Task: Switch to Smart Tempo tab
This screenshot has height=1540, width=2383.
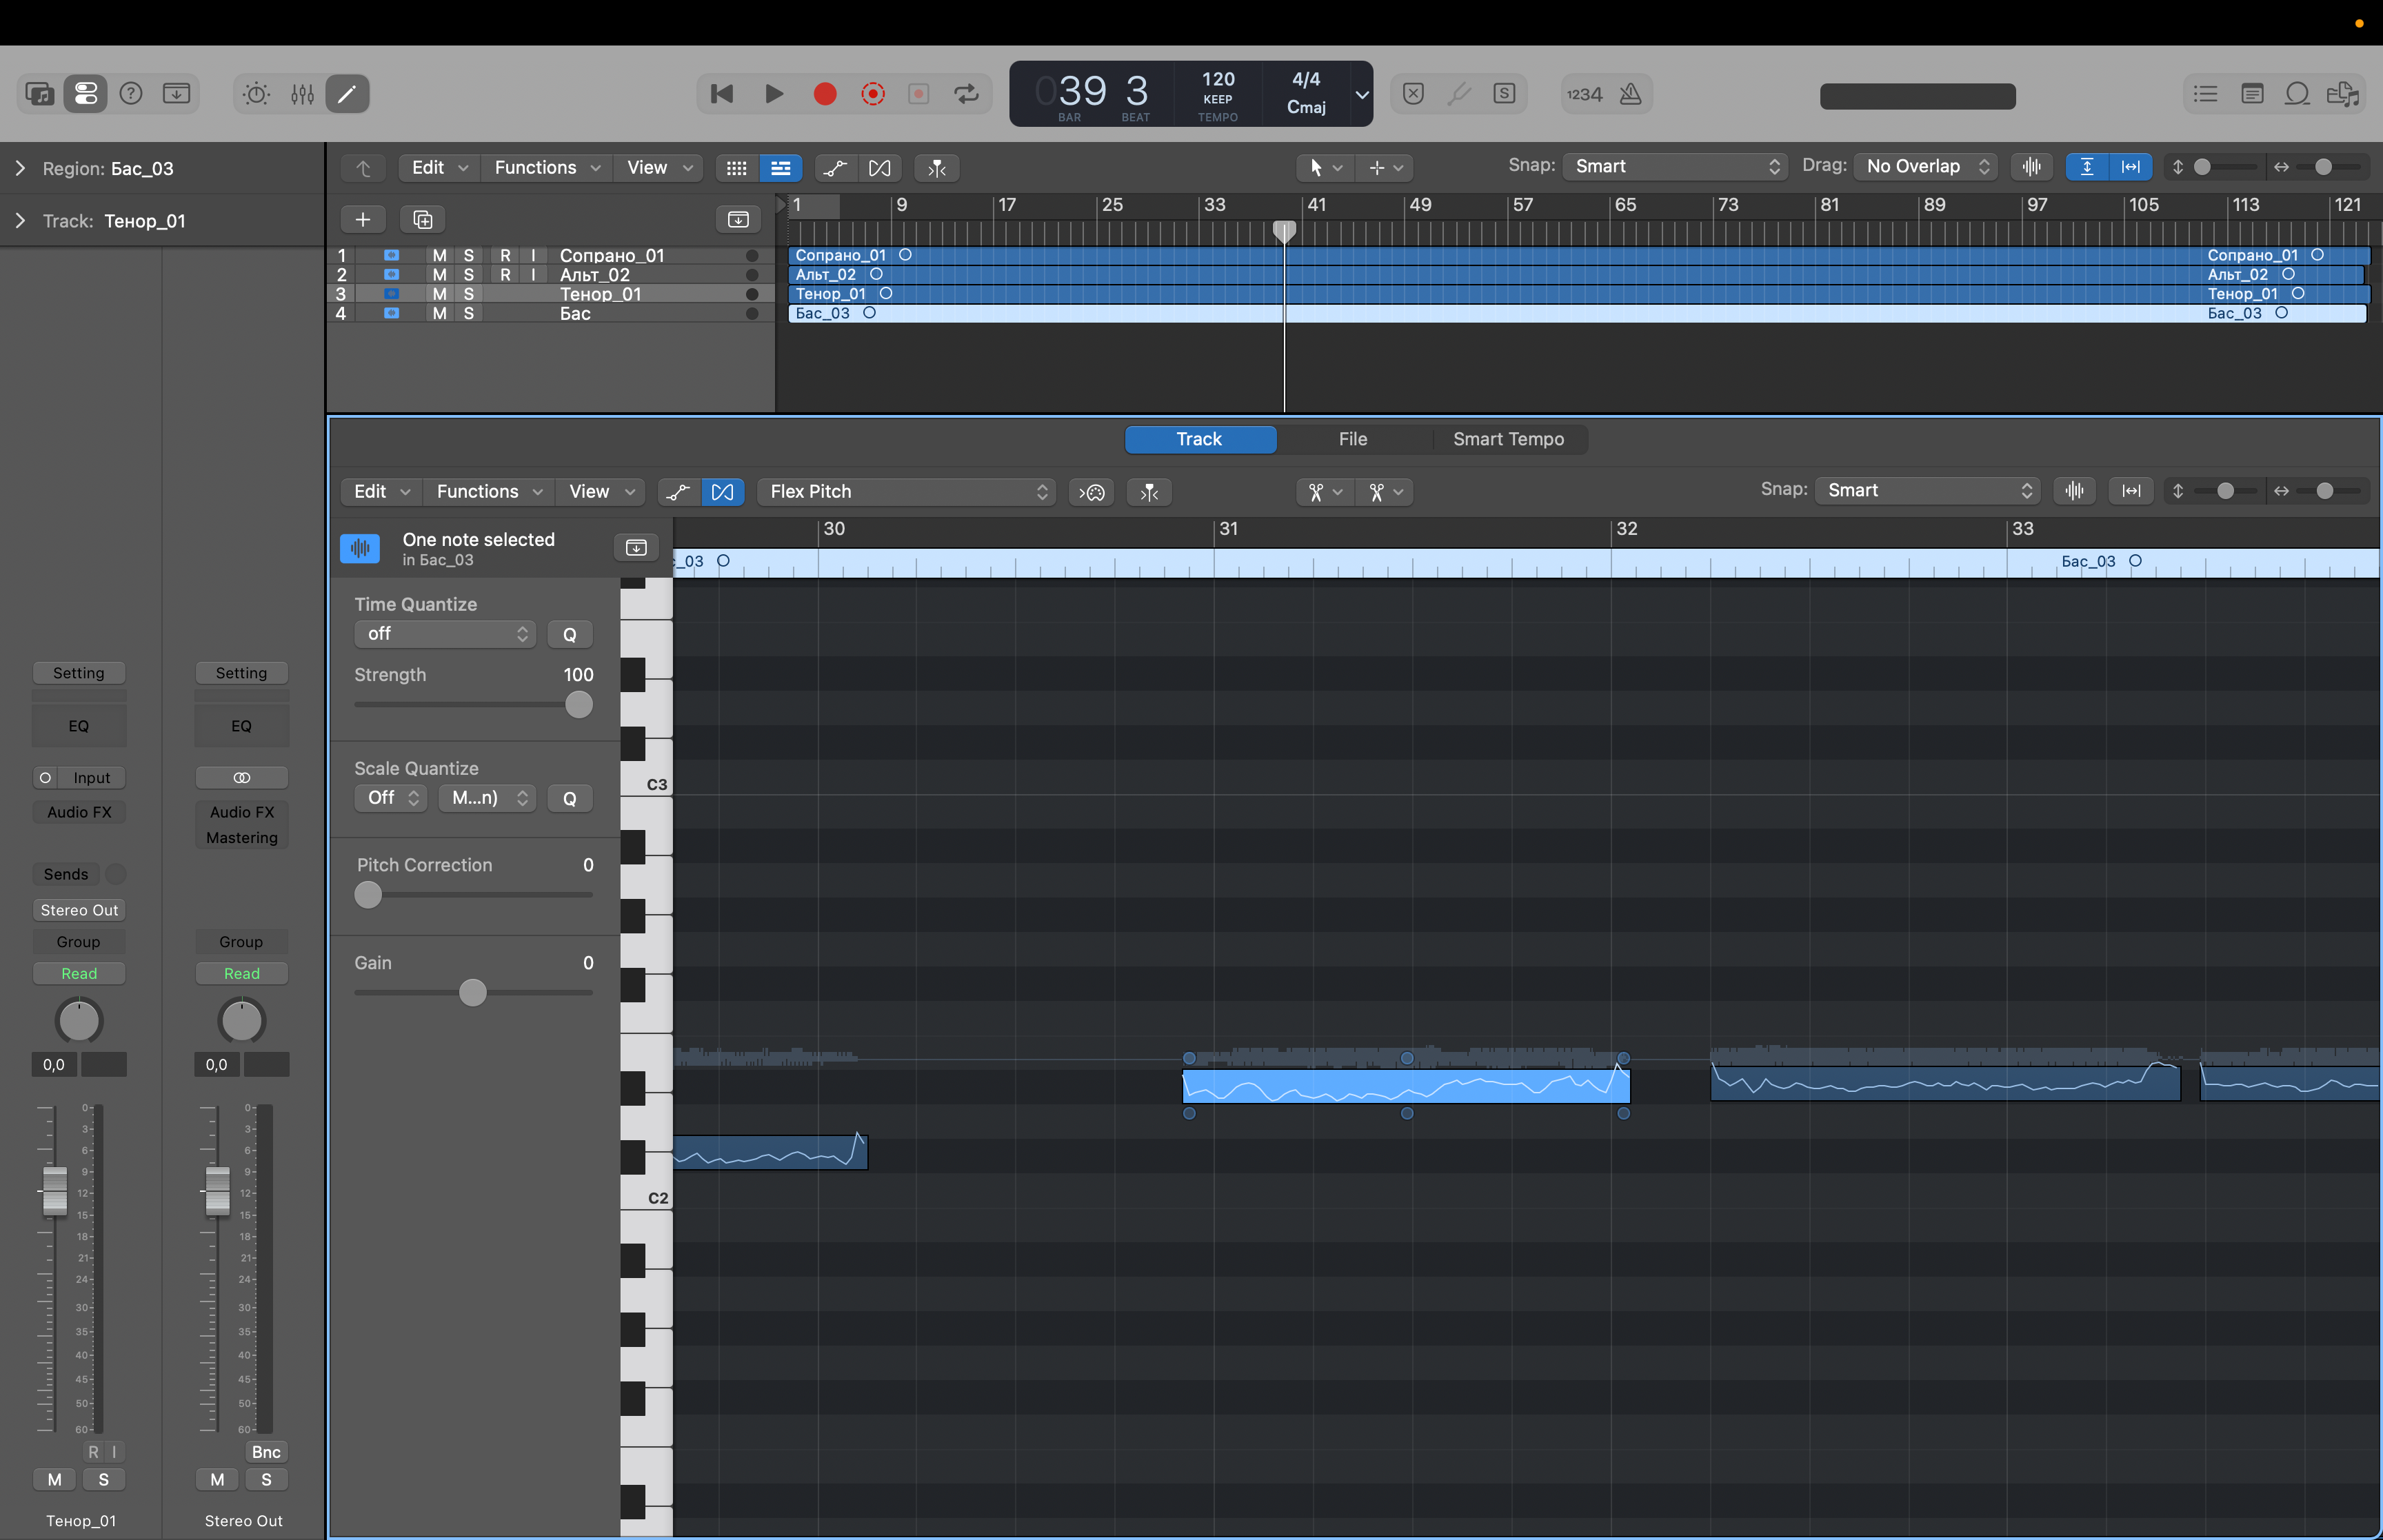Action: [1509, 440]
